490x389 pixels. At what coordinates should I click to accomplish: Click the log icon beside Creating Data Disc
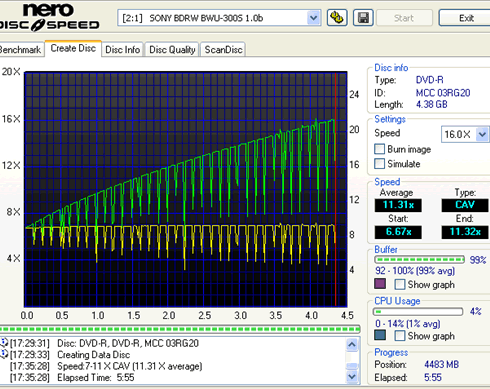point(4,354)
